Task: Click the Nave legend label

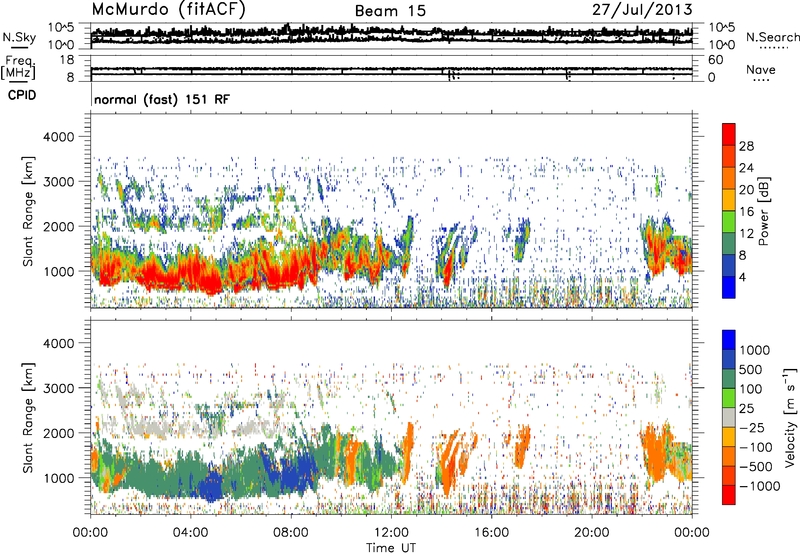Action: [x=761, y=69]
